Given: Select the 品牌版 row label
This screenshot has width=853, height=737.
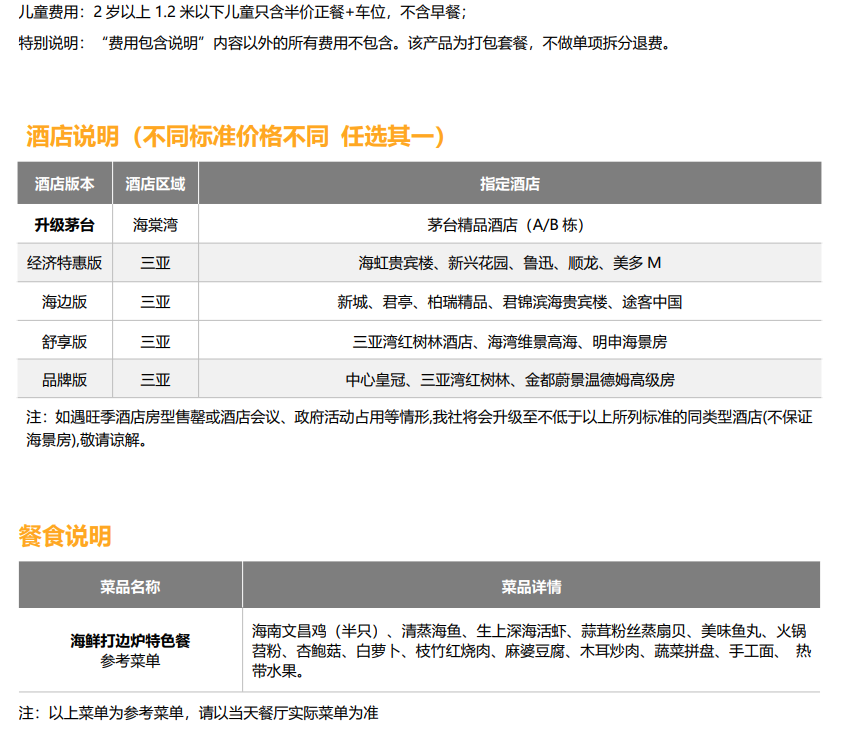Looking at the screenshot, I should [65, 380].
